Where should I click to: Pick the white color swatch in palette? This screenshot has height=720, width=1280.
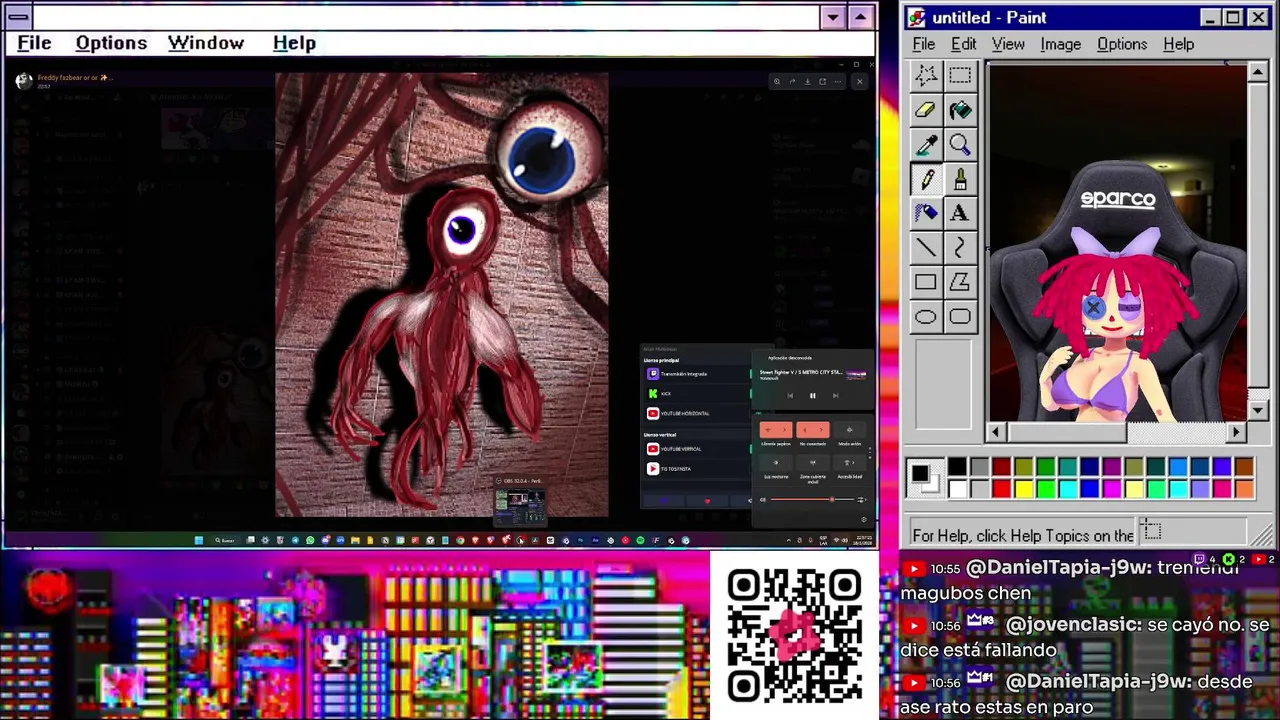point(958,489)
